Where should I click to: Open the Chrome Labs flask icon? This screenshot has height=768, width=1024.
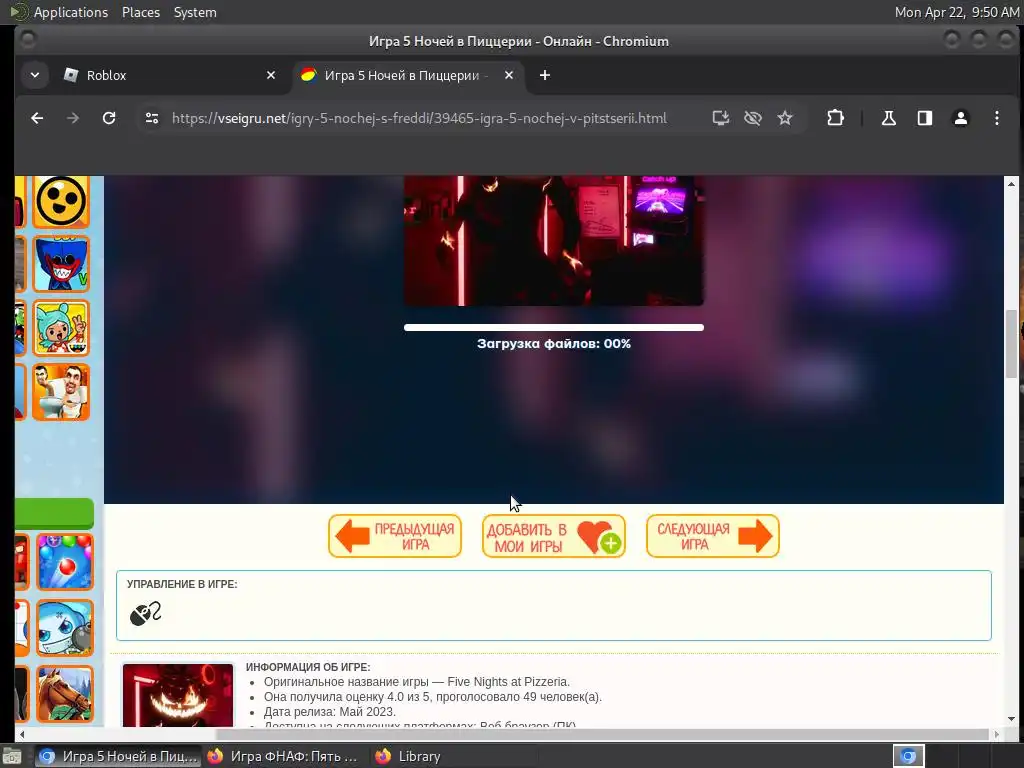[888, 118]
